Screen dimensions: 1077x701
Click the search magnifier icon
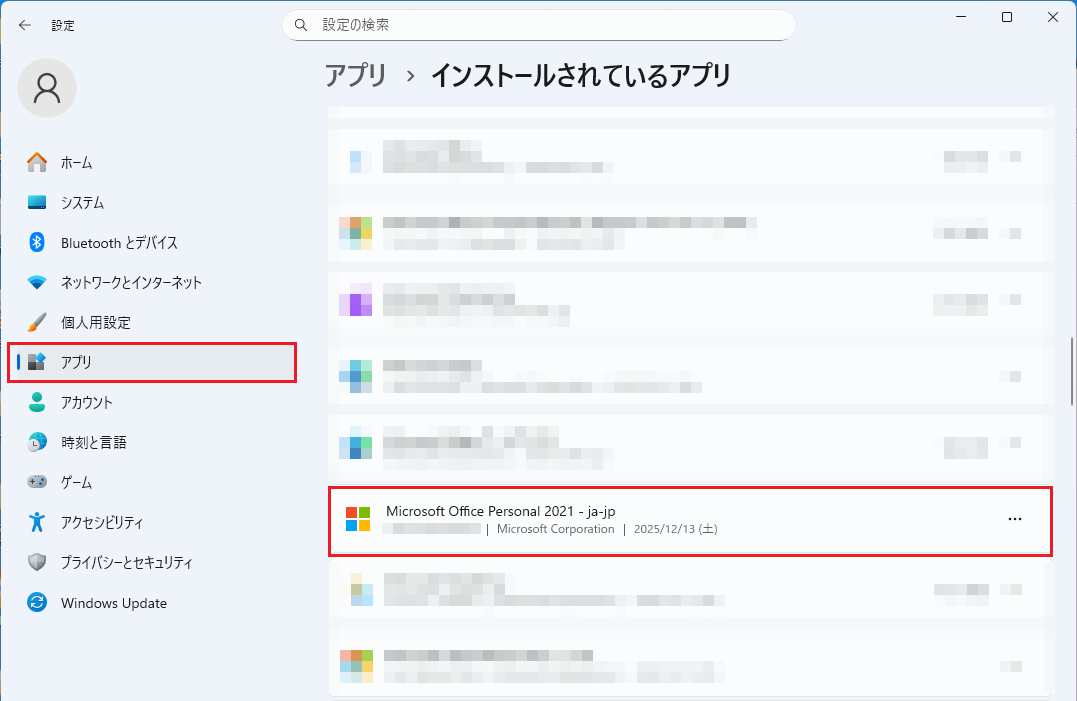pos(301,25)
